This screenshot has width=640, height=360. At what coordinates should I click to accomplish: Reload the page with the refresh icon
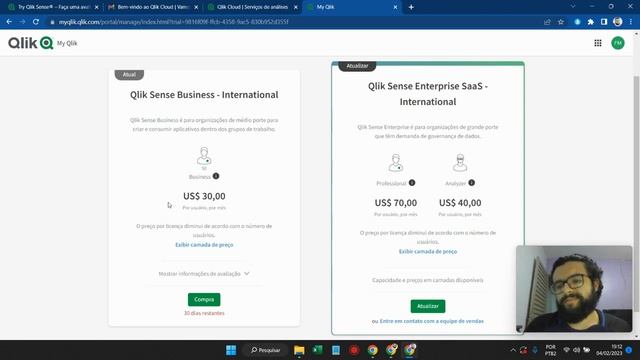click(36, 22)
